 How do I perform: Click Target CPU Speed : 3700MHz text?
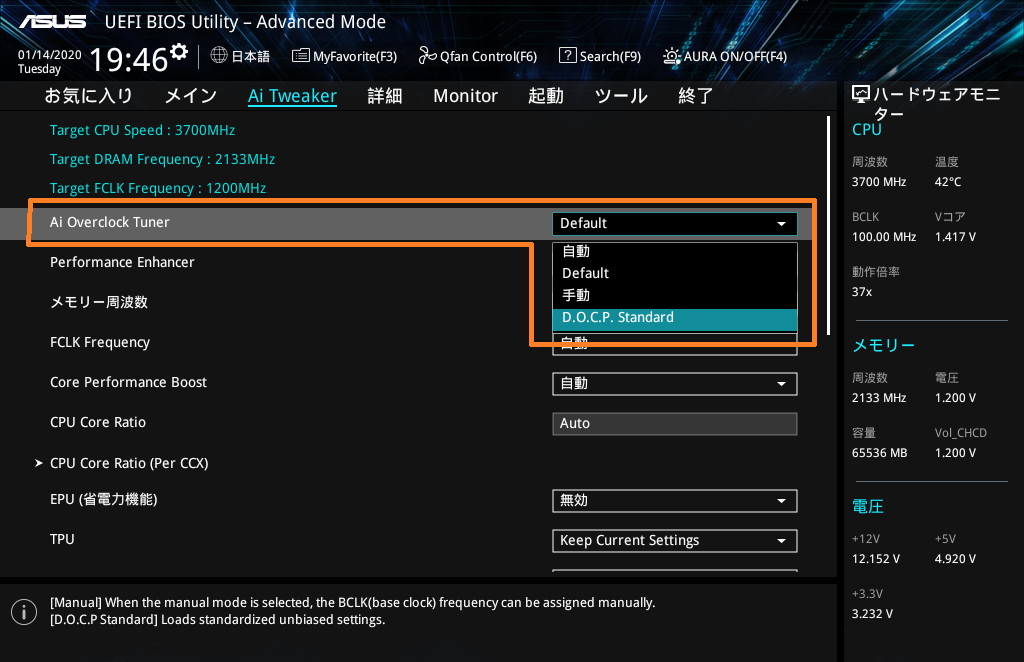(142, 130)
